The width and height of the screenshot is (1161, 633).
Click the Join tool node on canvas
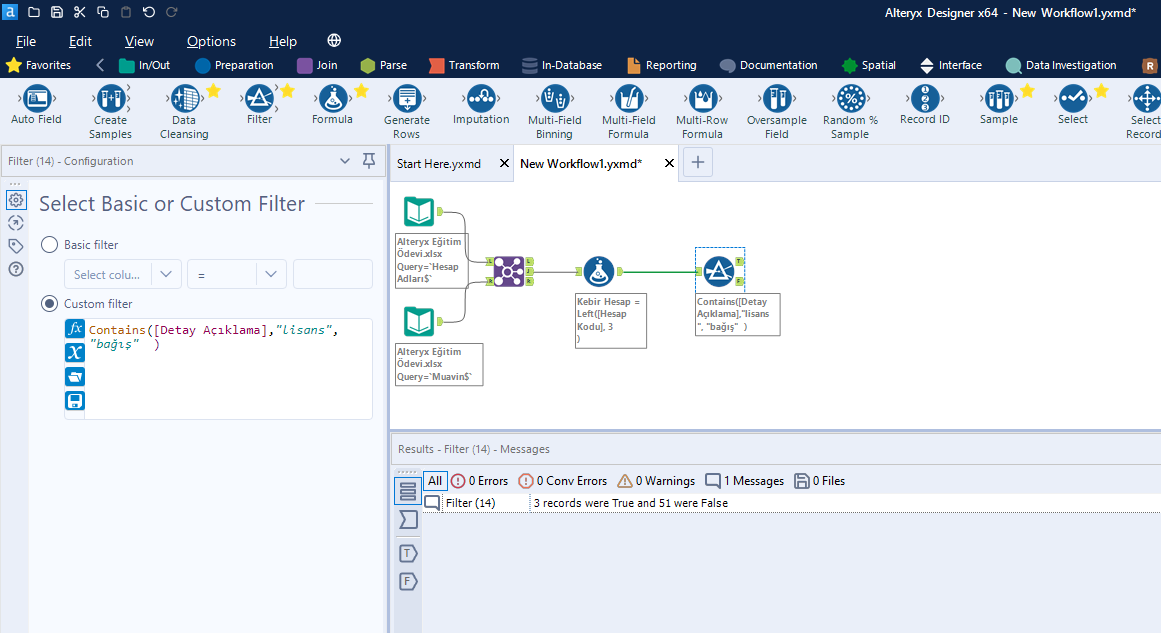(508, 270)
